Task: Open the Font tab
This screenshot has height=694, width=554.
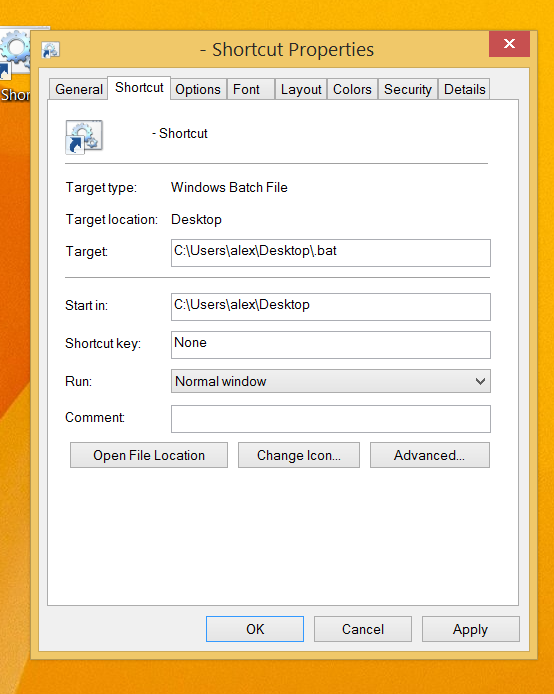Action: (250, 89)
